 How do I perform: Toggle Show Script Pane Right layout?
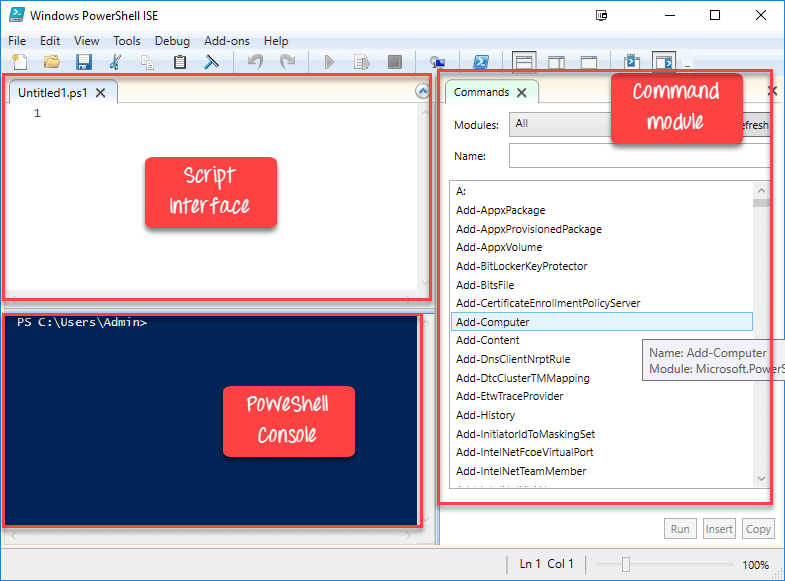(557, 62)
